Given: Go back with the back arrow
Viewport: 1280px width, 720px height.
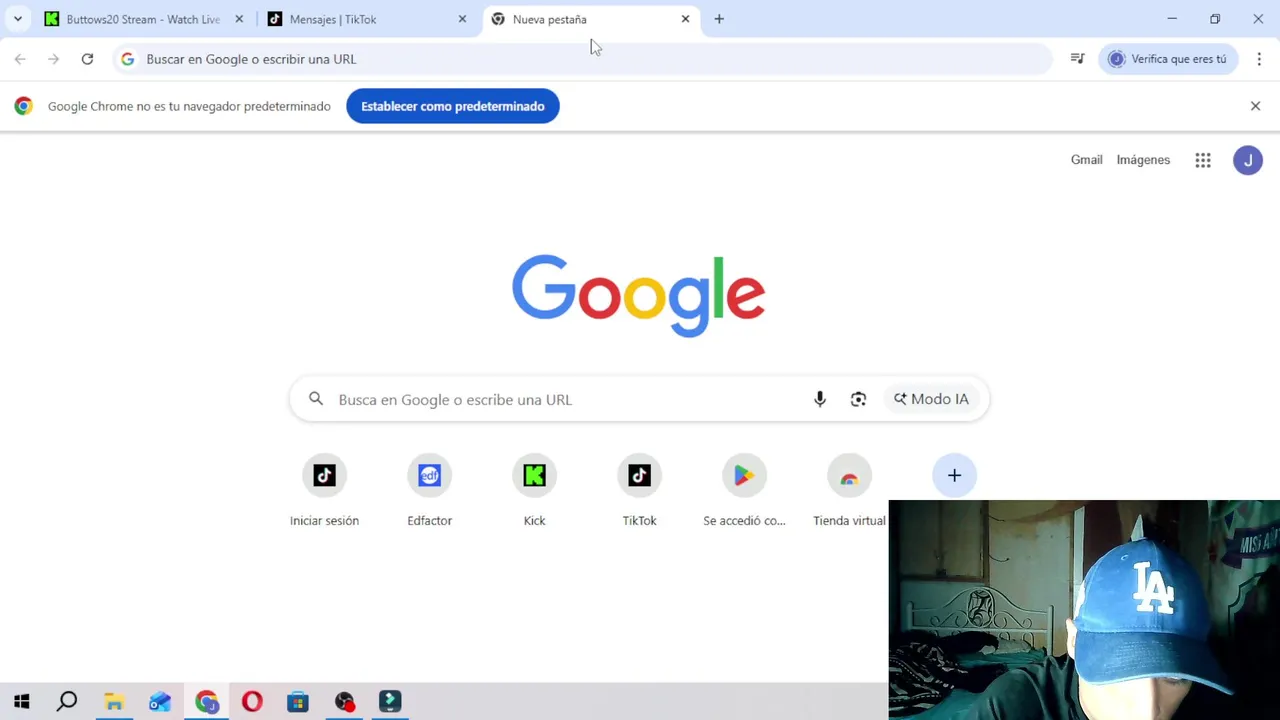Looking at the screenshot, I should pyautogui.click(x=20, y=59).
